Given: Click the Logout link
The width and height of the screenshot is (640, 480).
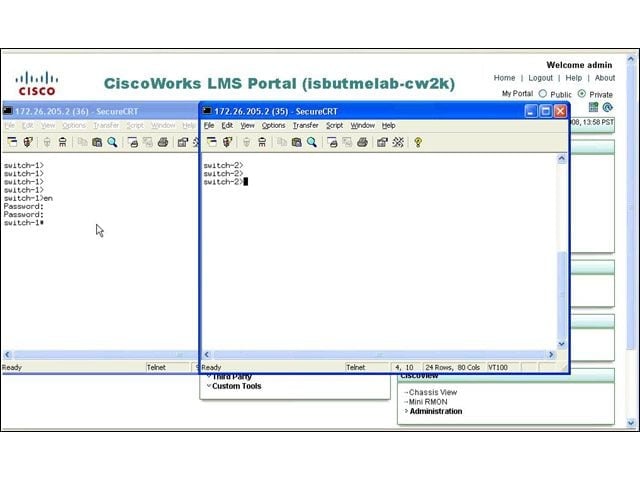Looking at the screenshot, I should pos(540,78).
